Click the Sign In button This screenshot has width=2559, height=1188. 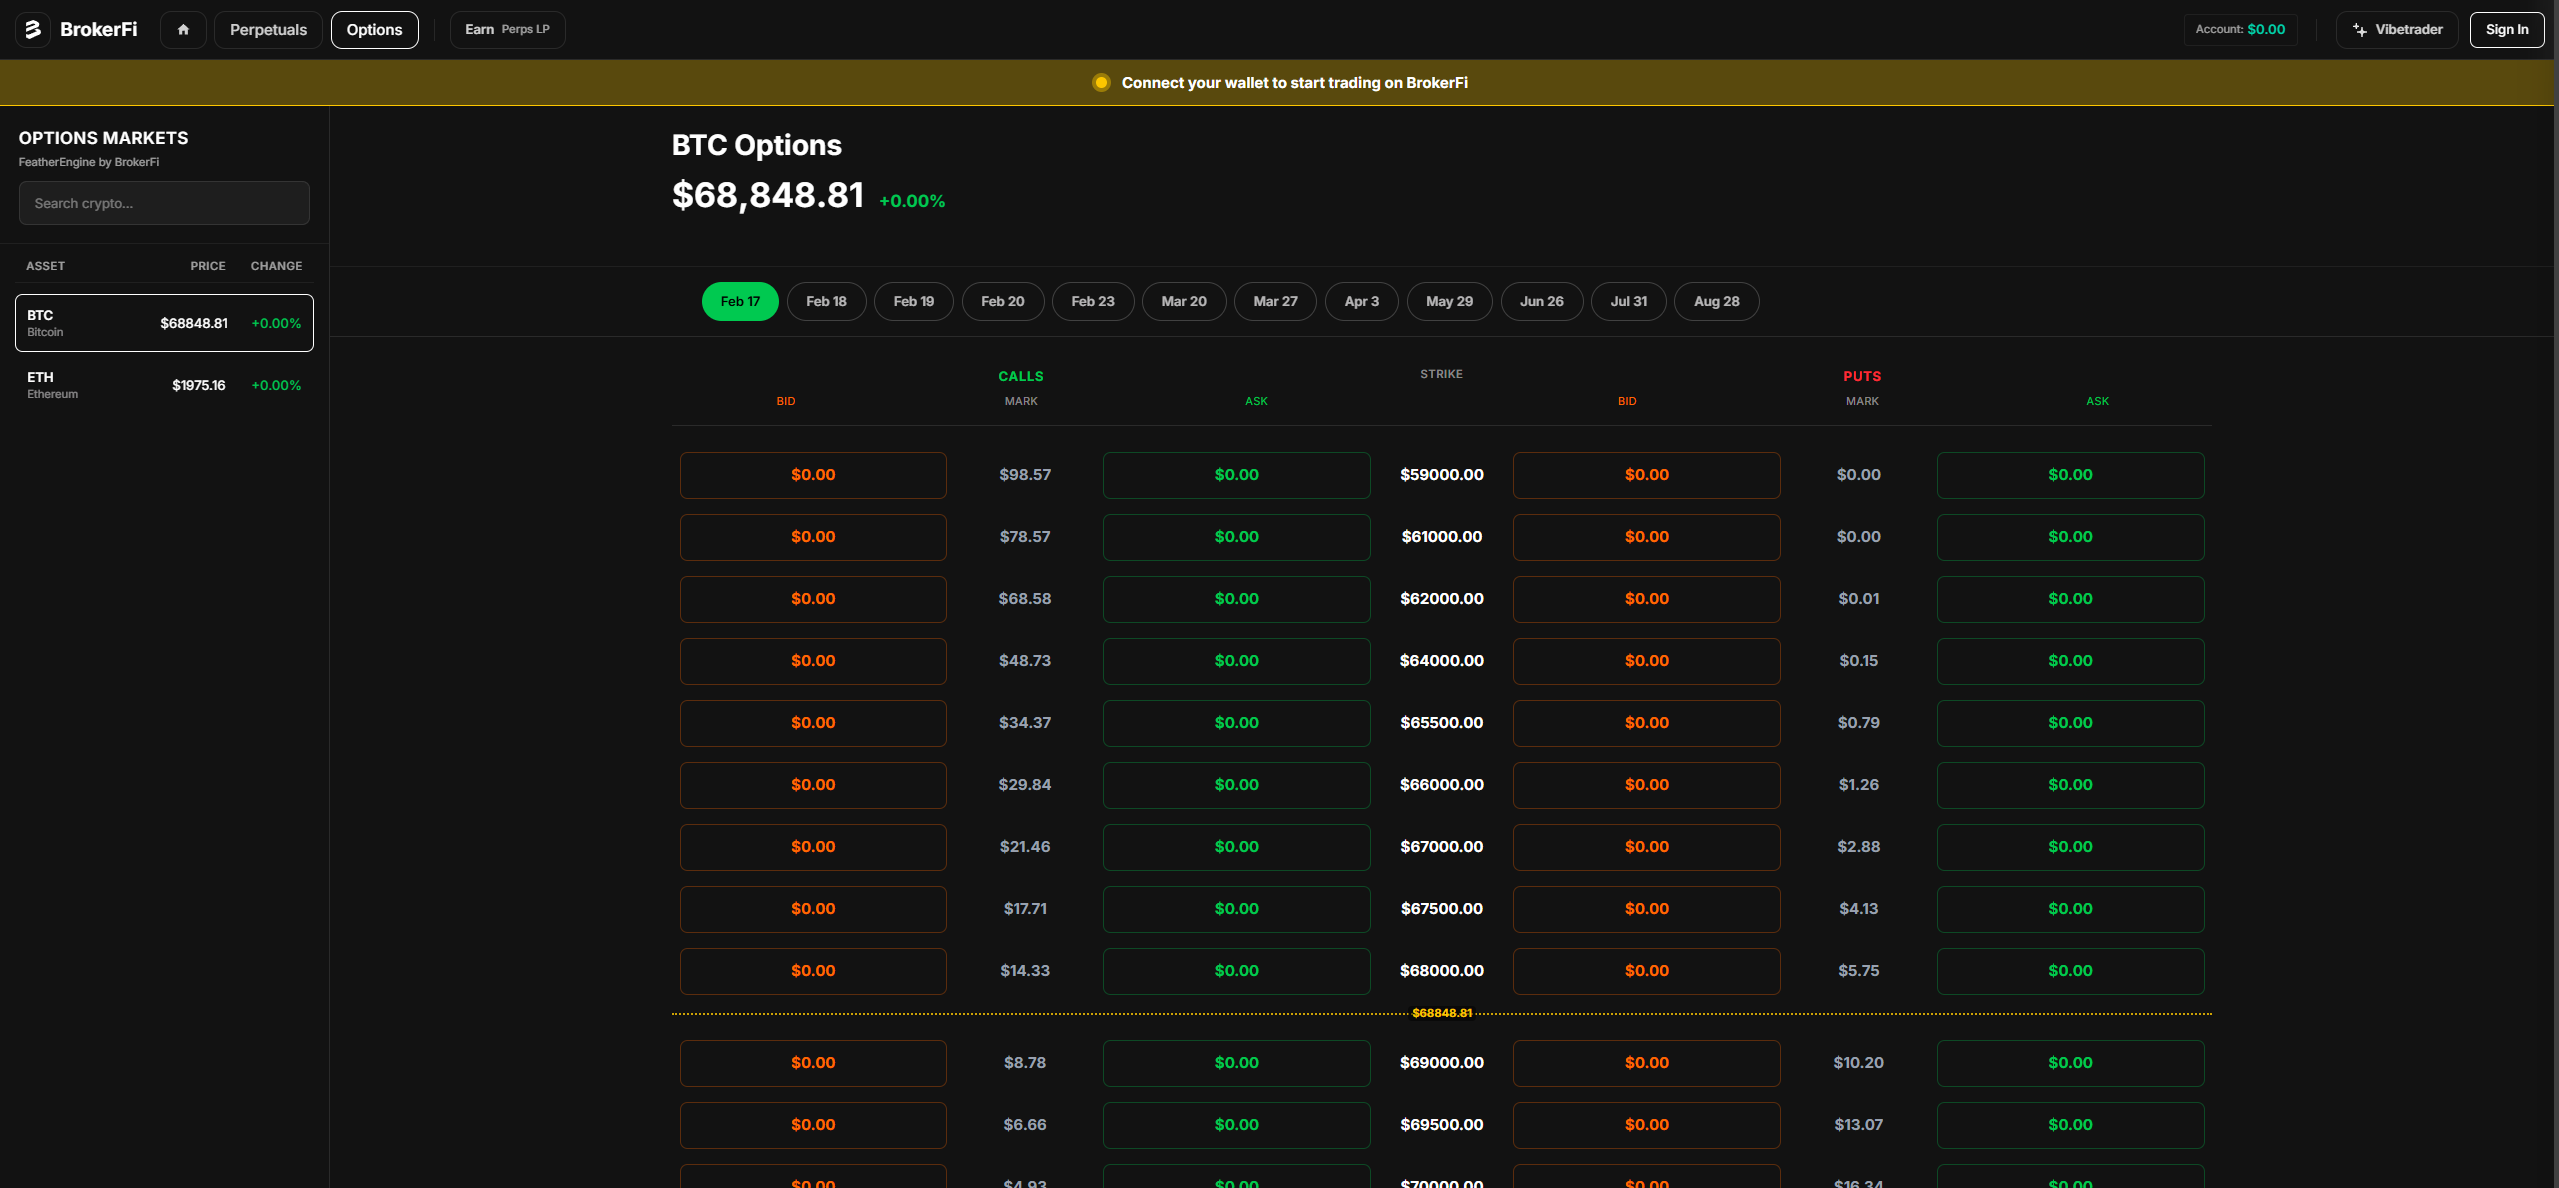pos(2506,29)
